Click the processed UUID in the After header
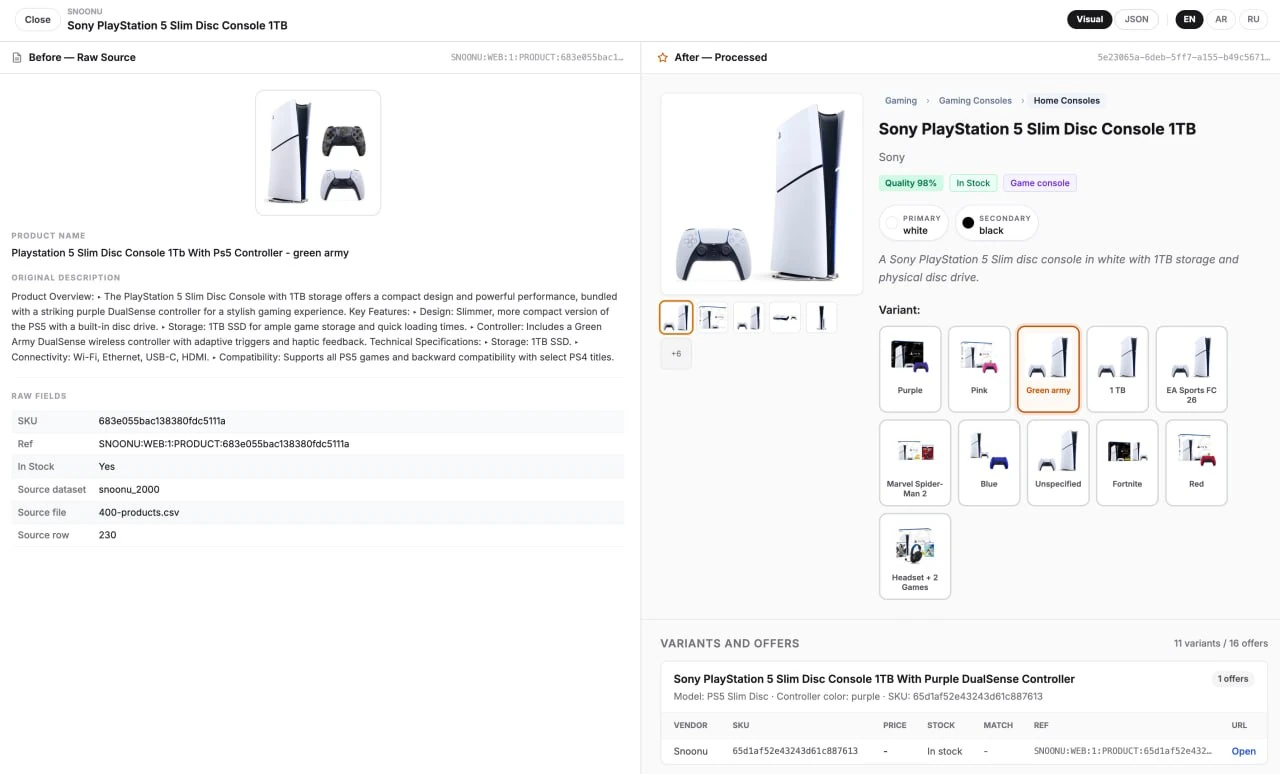This screenshot has height=774, width=1280. coord(1183,58)
